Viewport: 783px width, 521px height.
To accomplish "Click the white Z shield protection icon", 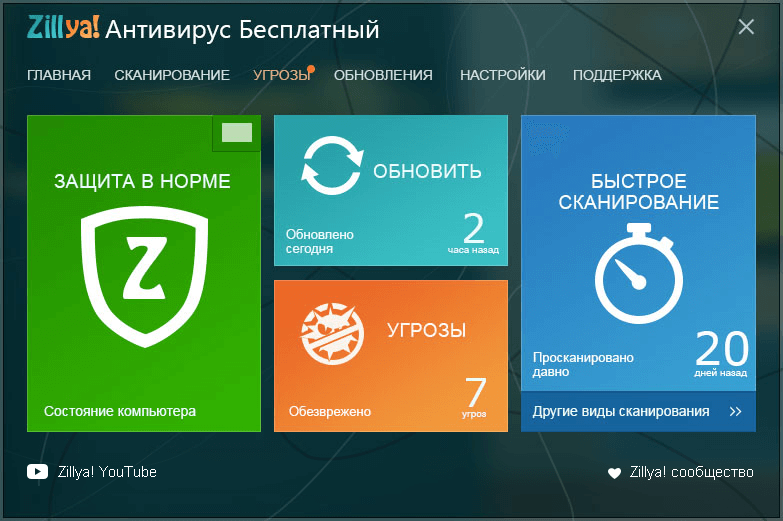I will pyautogui.click(x=144, y=277).
